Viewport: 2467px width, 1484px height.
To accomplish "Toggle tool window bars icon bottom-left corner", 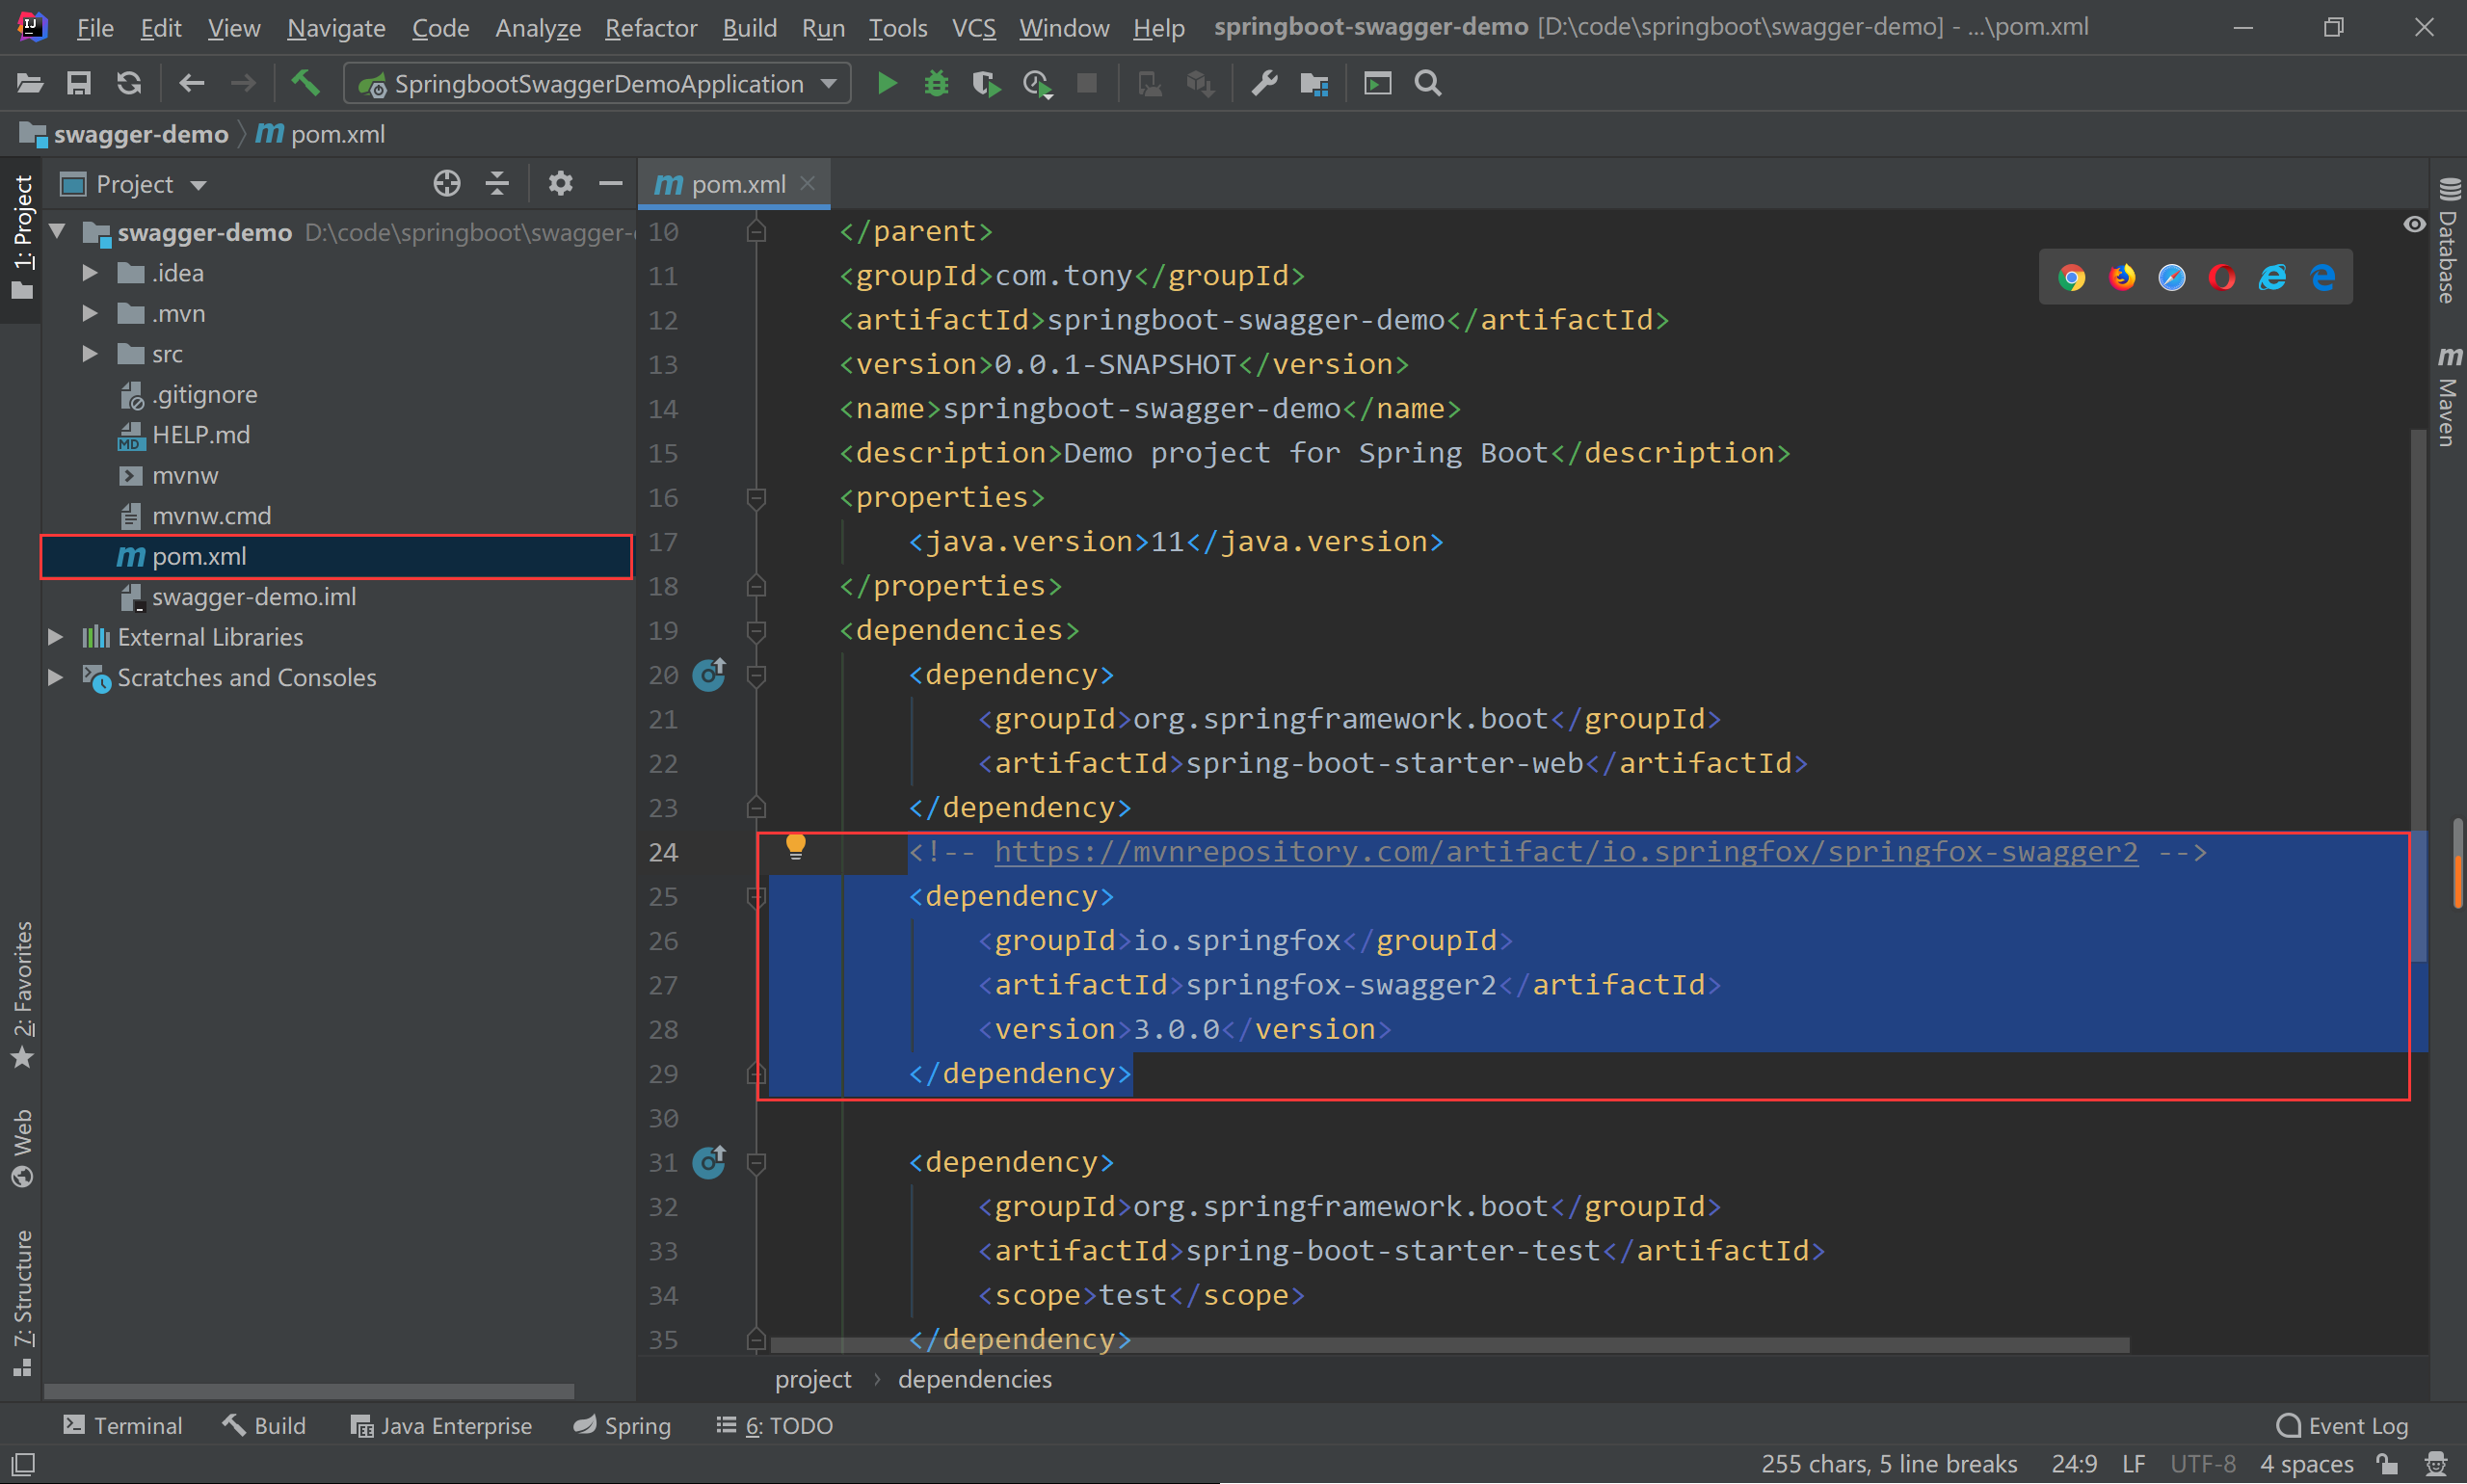I will point(22,1464).
